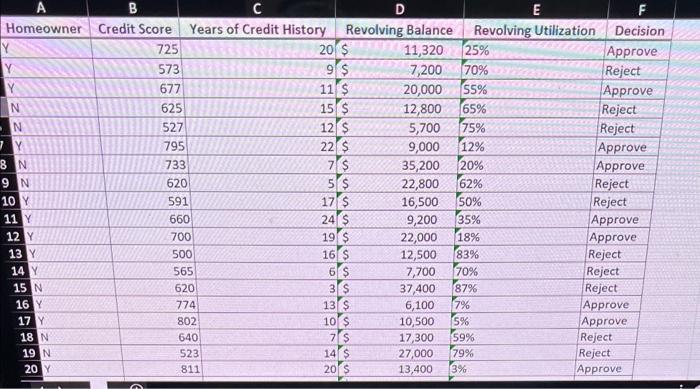Viewport: 700px width, 389px height.
Task: Click revolving balance cell 27,000
Action: coord(395,353)
